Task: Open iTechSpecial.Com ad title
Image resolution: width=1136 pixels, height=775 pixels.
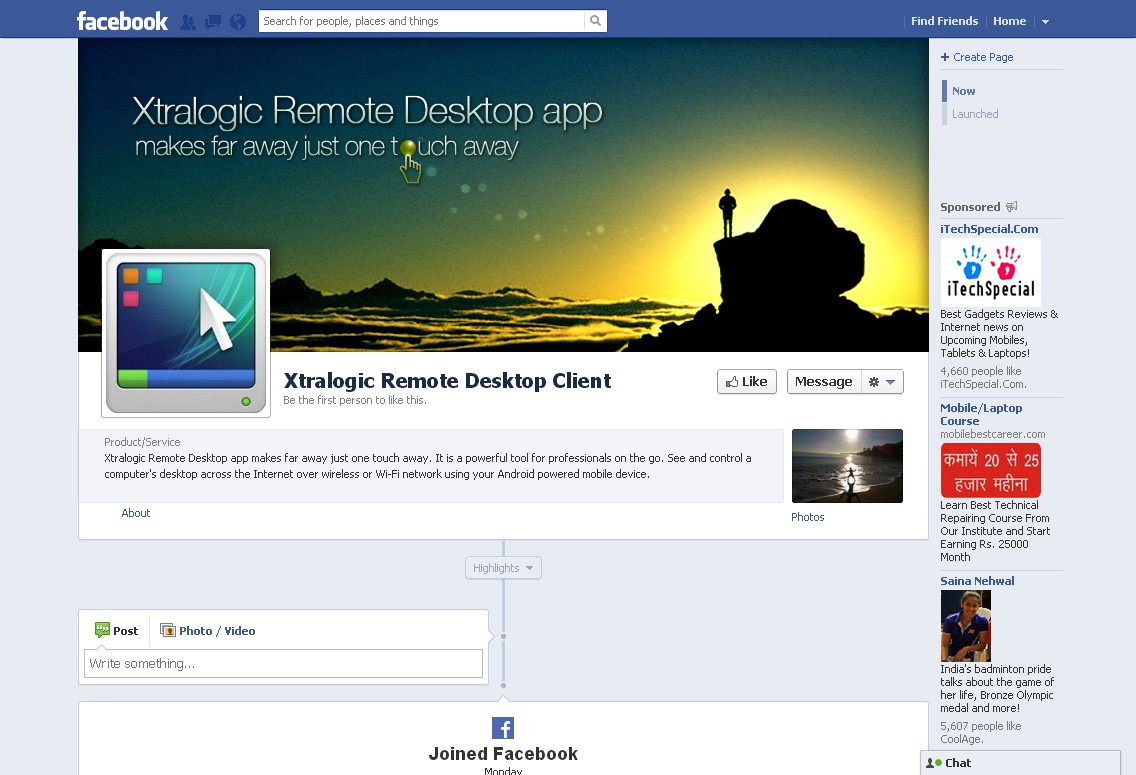Action: [989, 229]
